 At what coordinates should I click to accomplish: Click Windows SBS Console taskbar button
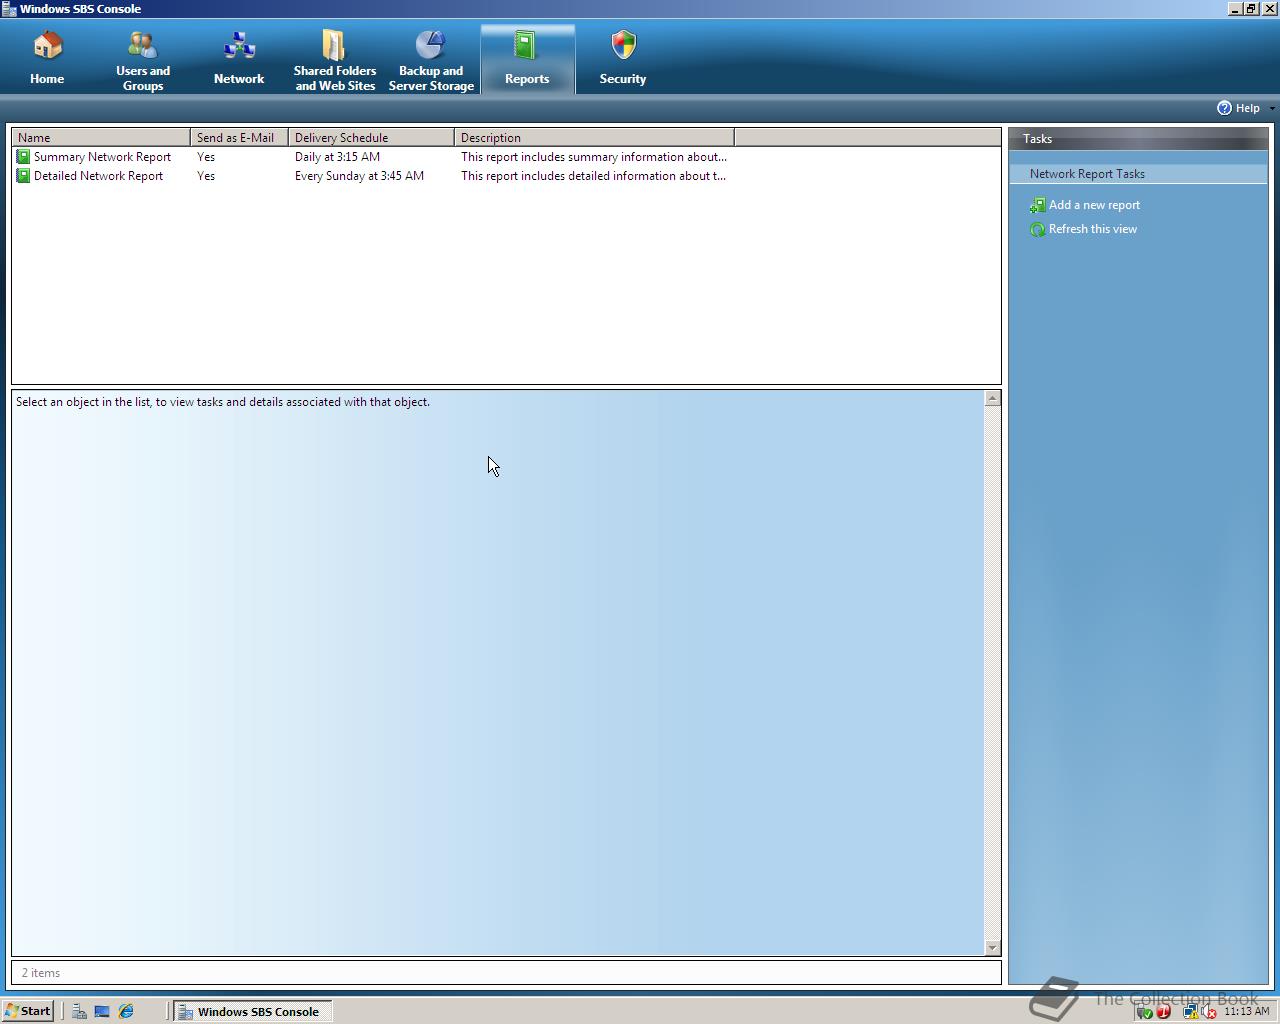[x=252, y=1011]
